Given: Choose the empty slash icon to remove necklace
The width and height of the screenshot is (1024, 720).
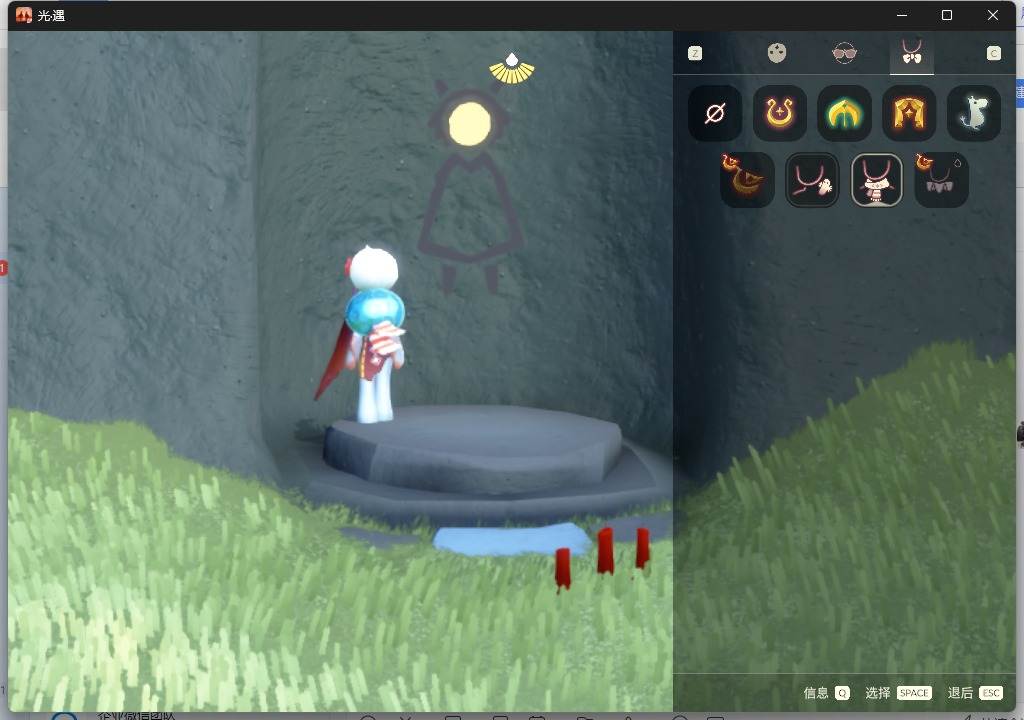Looking at the screenshot, I should (x=715, y=113).
